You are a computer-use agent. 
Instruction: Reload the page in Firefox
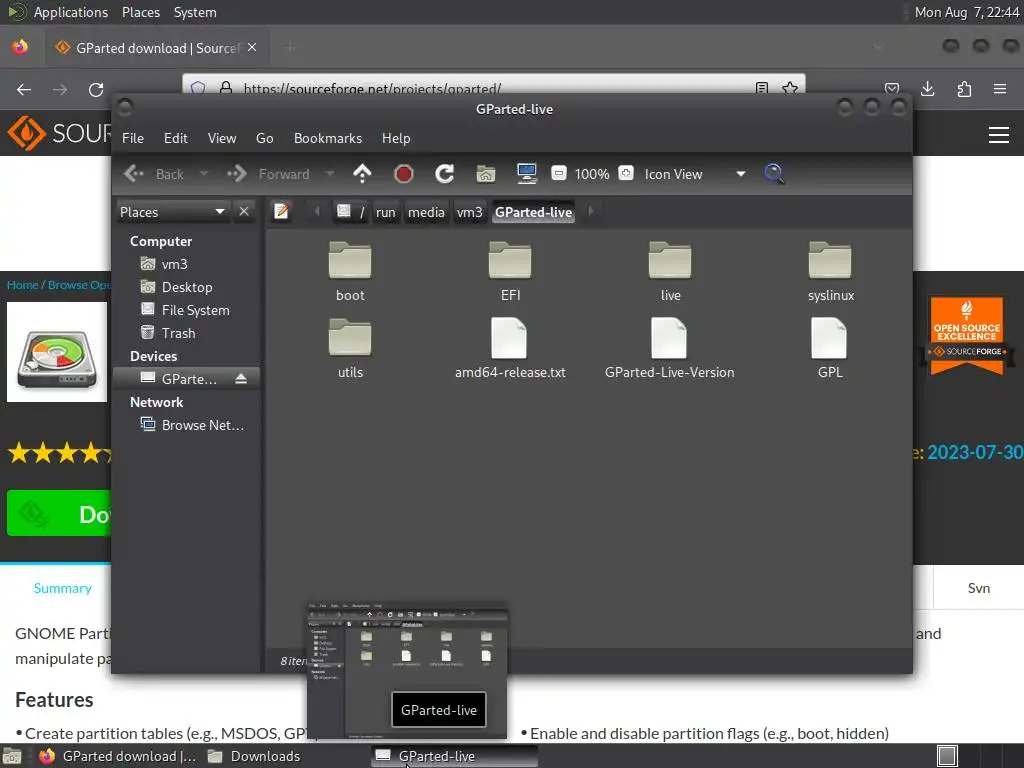tap(96, 89)
